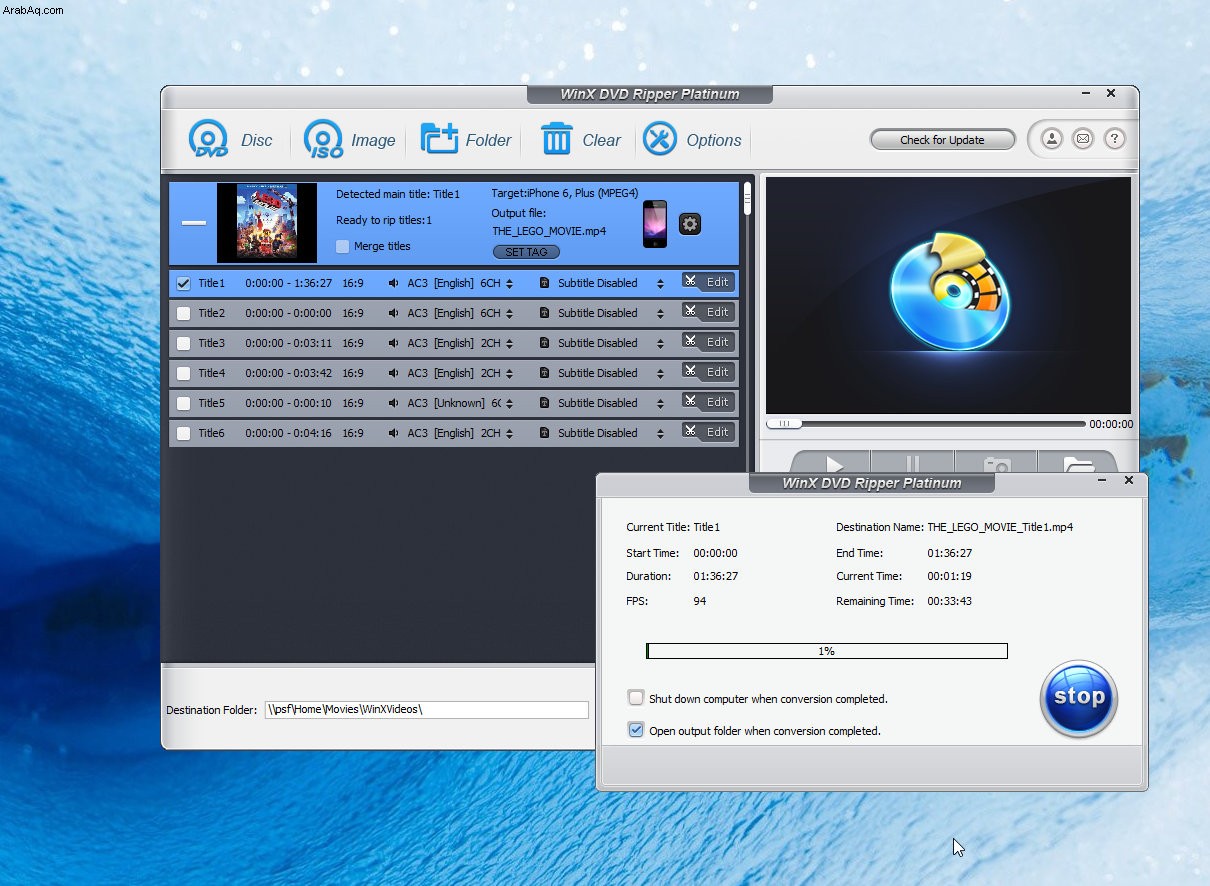Click the subtitle icon in Title4 row
This screenshot has height=886, width=1210.
(x=544, y=373)
